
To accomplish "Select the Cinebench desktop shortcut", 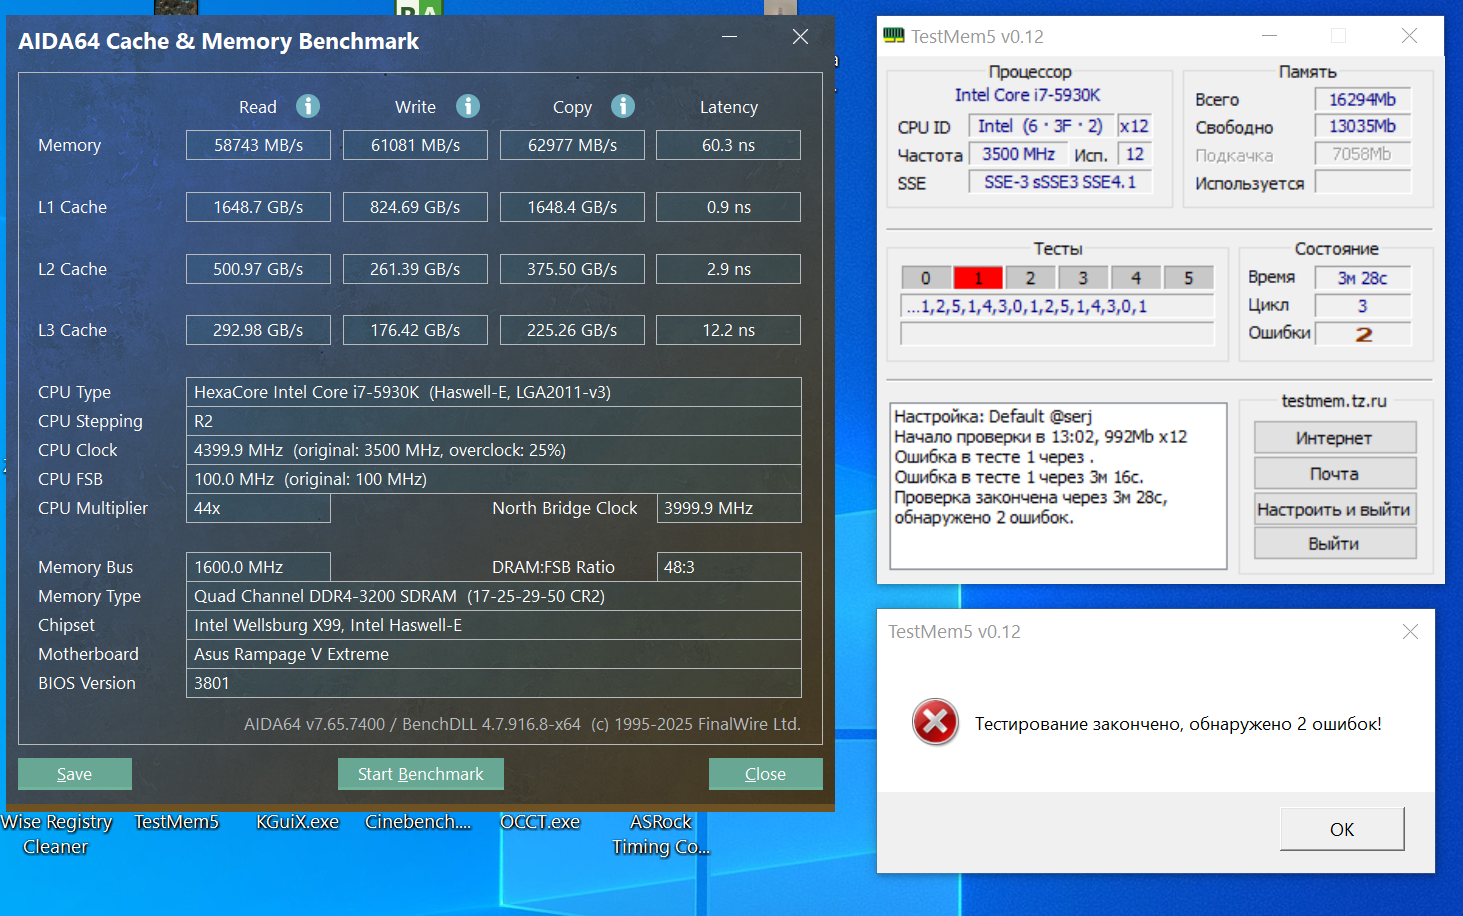I will pyautogui.click(x=418, y=822).
